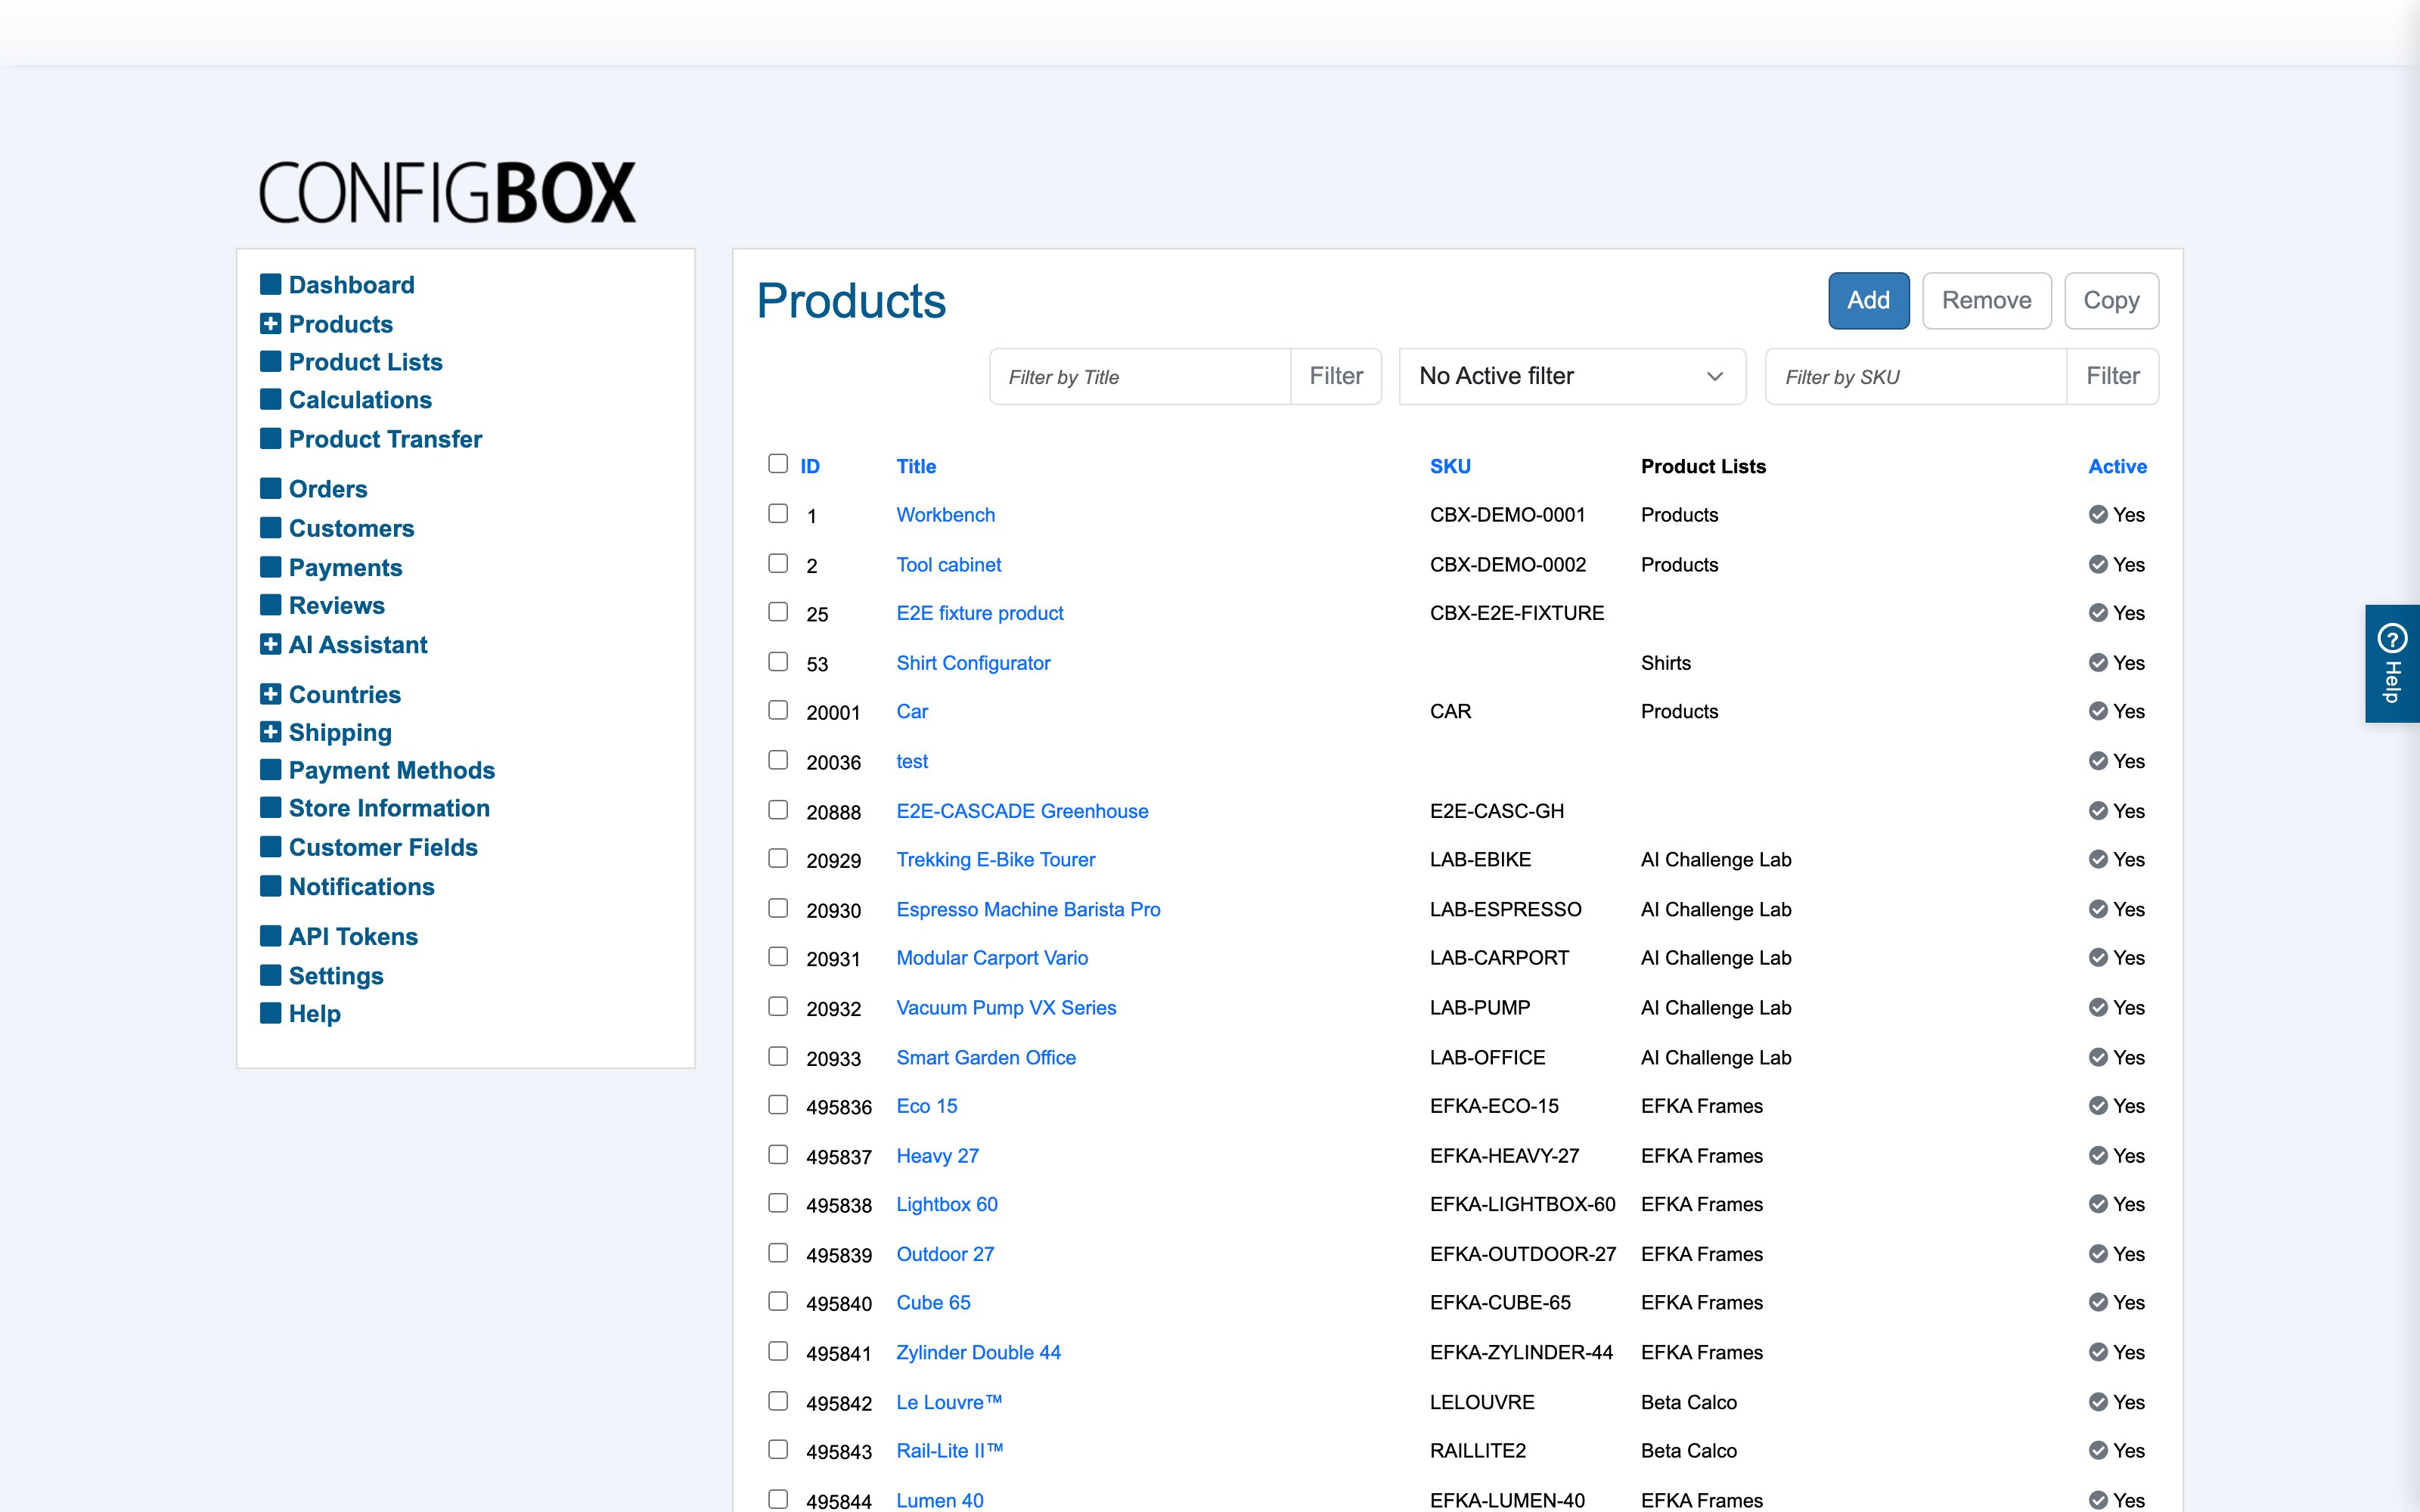Click the square icon beside API Tokens
This screenshot has height=1512, width=2420.
click(x=270, y=936)
